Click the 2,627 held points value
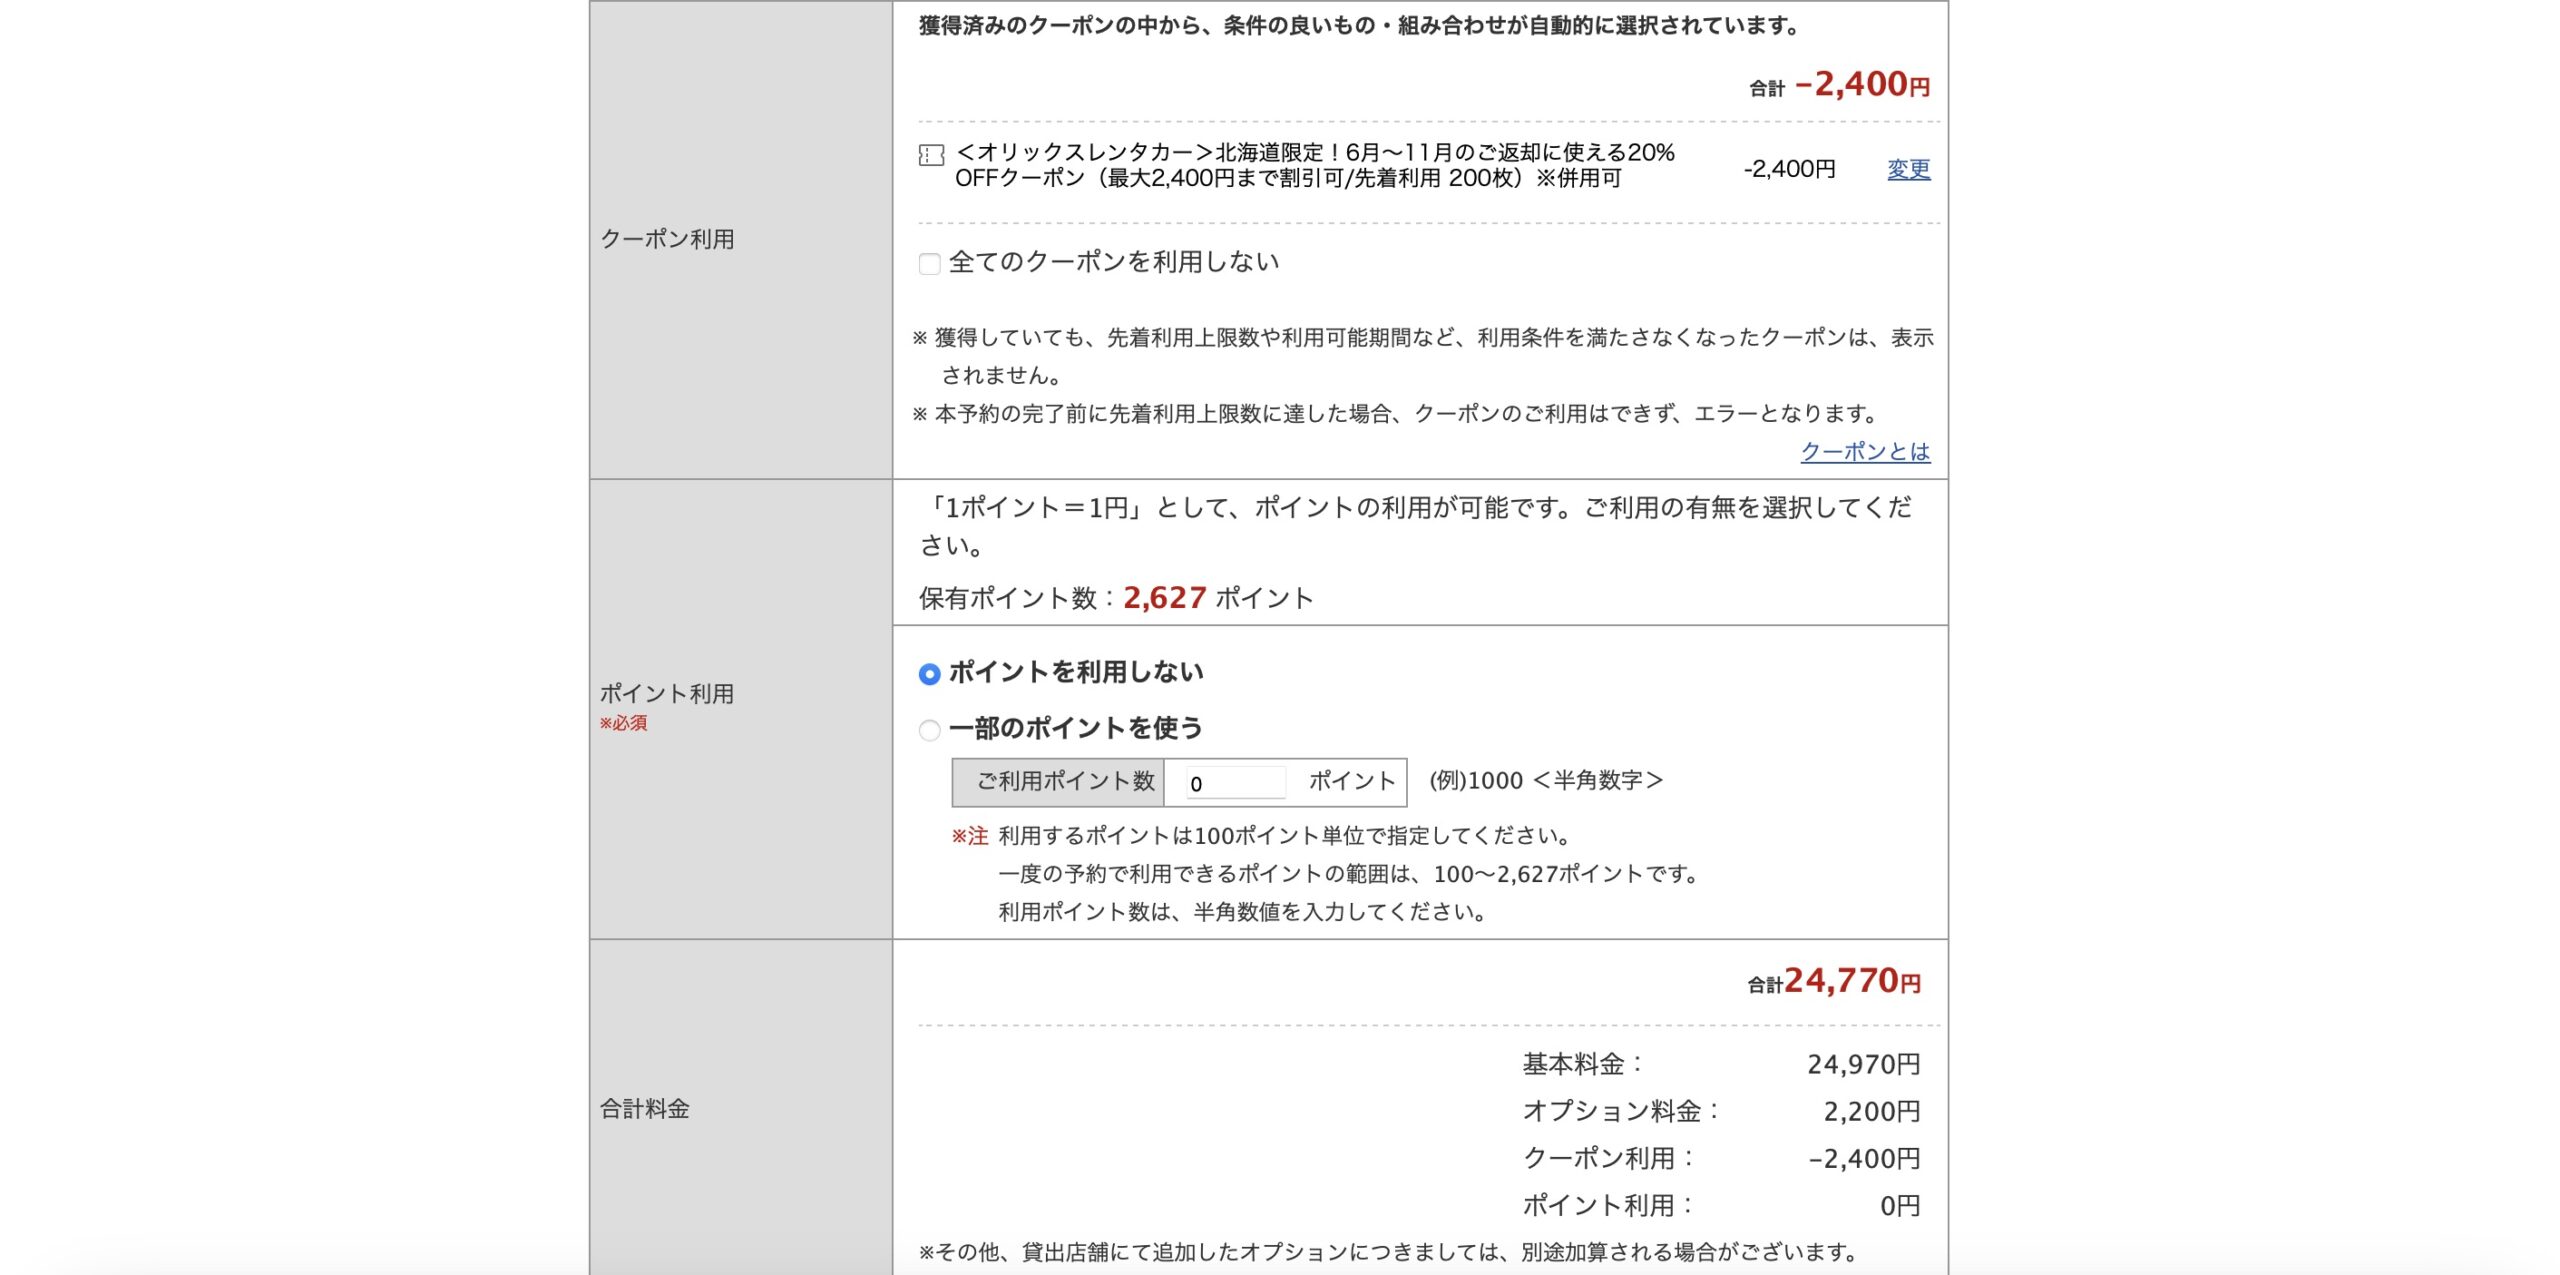This screenshot has height=1275, width=2560. click(x=1164, y=598)
